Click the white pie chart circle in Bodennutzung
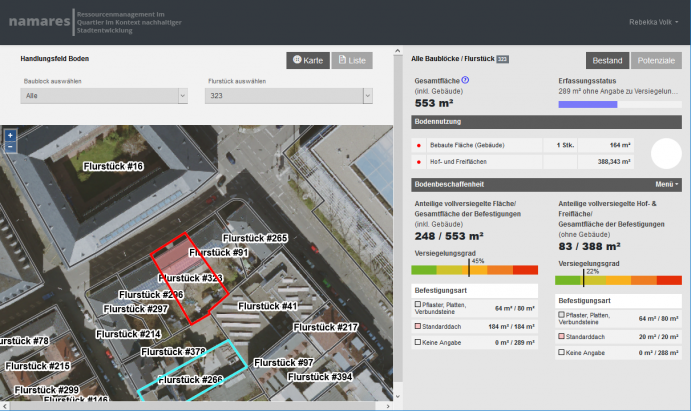The image size is (691, 411). [665, 153]
